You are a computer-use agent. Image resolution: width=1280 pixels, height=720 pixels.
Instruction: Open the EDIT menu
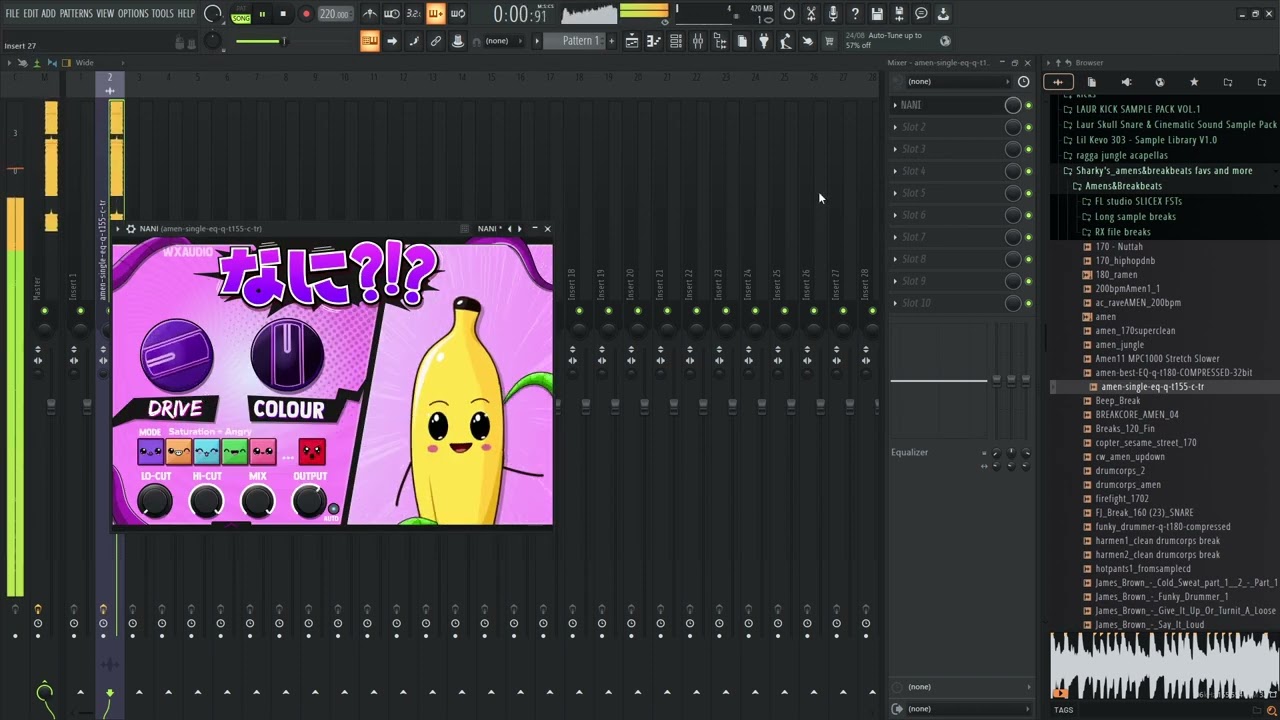(x=31, y=14)
